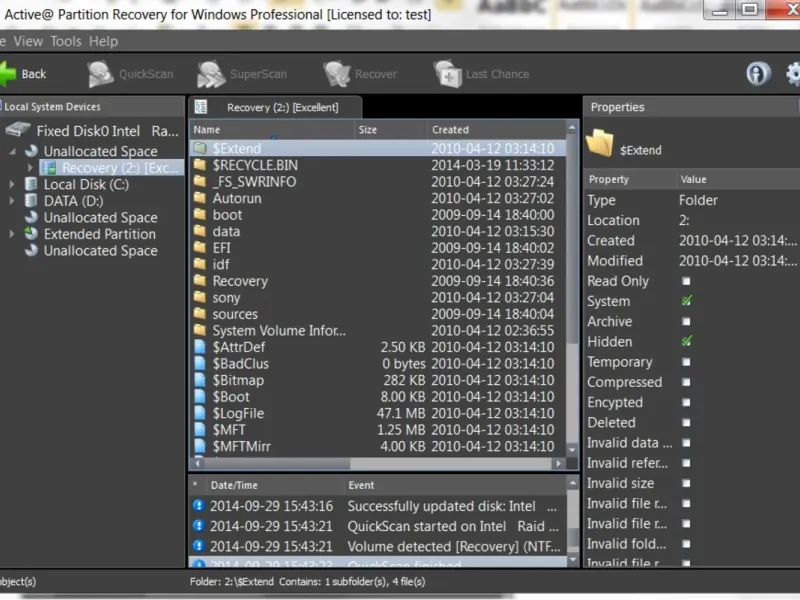Toggle the Compressed attribute checkbox
Viewport: 800px width, 600px height.
pyautogui.click(x=686, y=382)
